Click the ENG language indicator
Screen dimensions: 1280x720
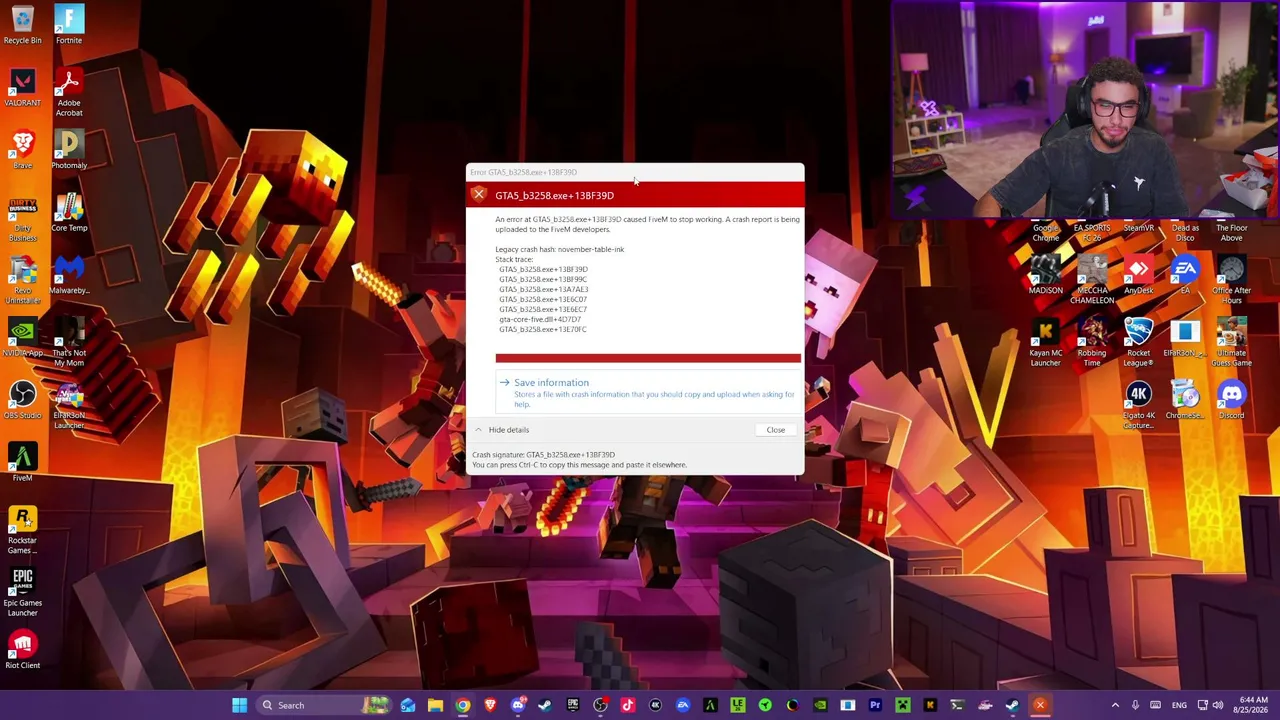point(1179,705)
